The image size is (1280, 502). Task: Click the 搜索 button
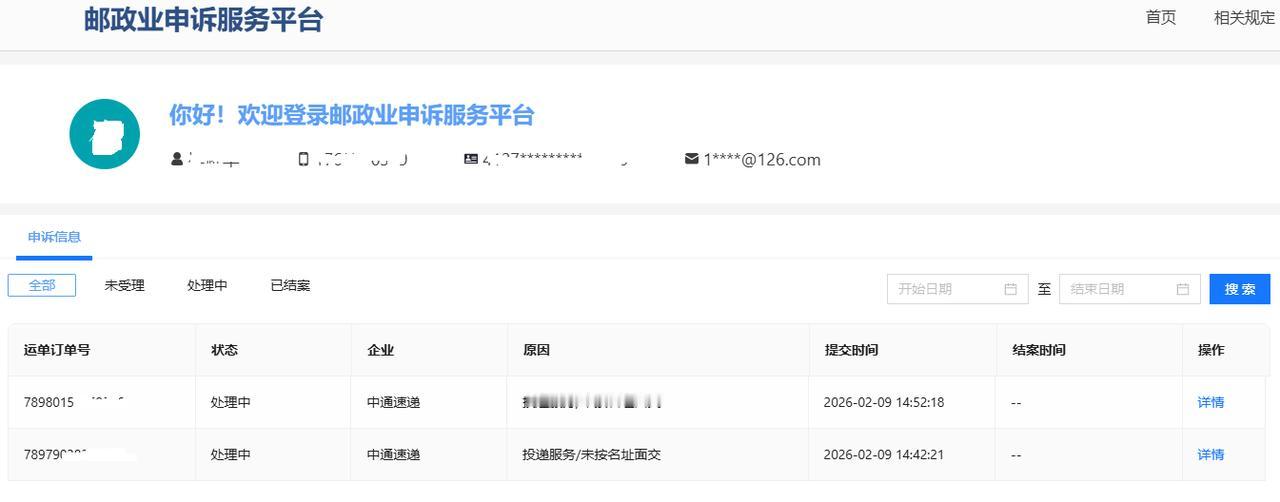pyautogui.click(x=1240, y=289)
